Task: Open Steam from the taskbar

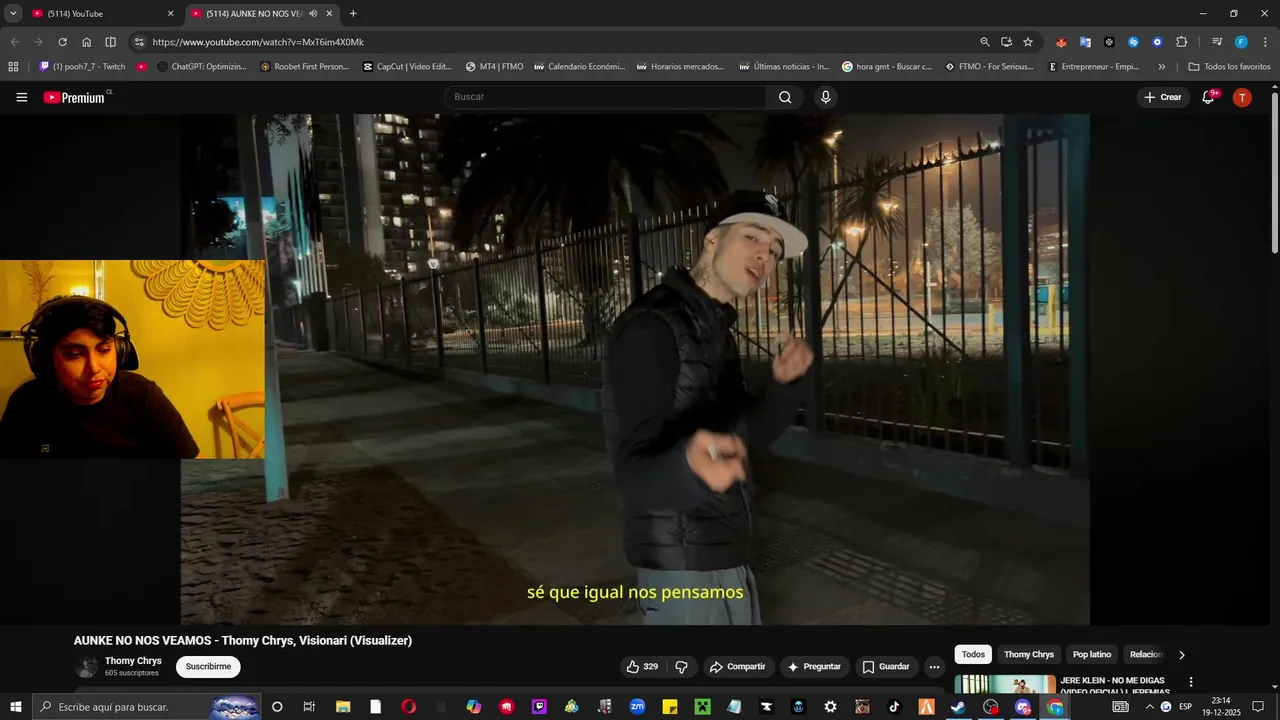Action: coord(958,707)
